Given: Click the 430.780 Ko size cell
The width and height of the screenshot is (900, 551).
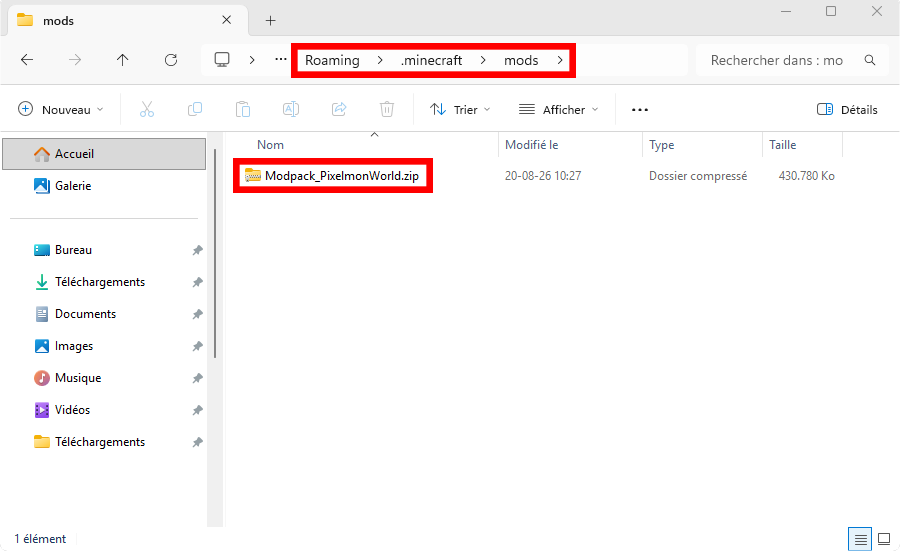Looking at the screenshot, I should tap(806, 176).
